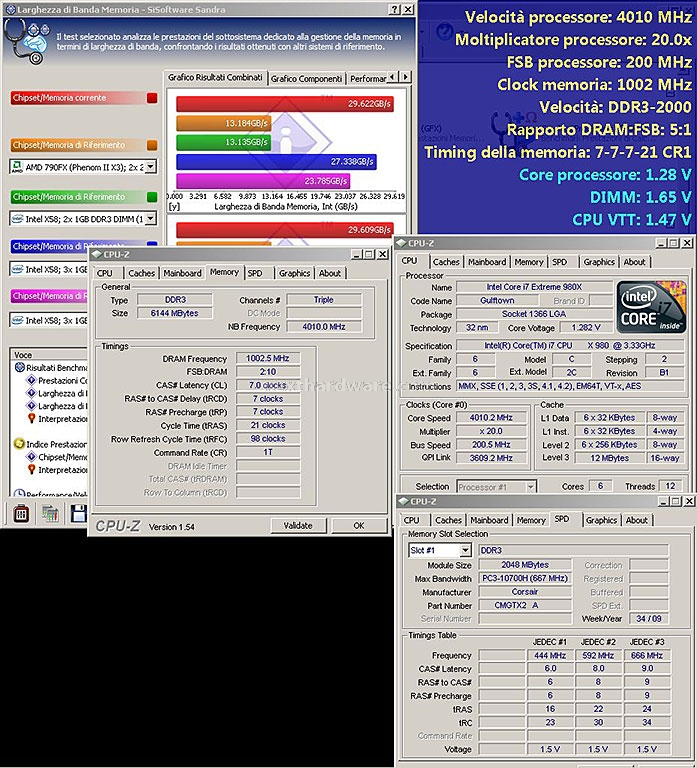
Task: Click the red color swatch for Chipset/Memoria corrente
Action: [x=152, y=98]
